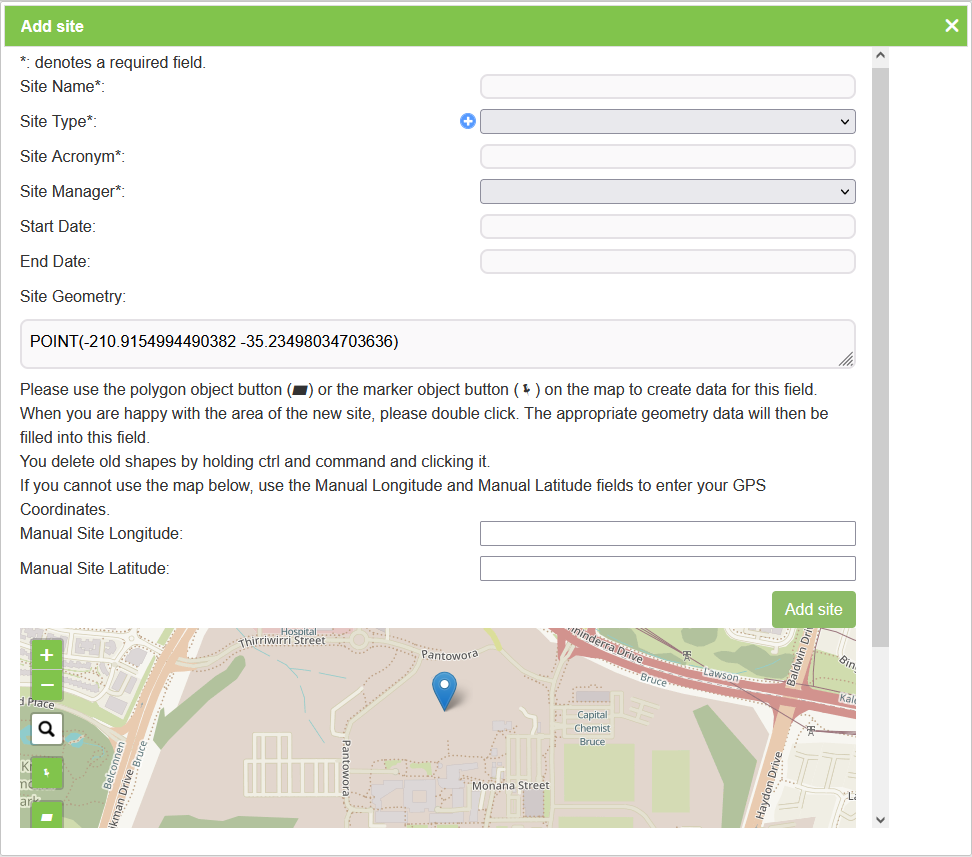This screenshot has height=857, width=972.
Task: Zoom out on the map
Action: tap(46, 685)
